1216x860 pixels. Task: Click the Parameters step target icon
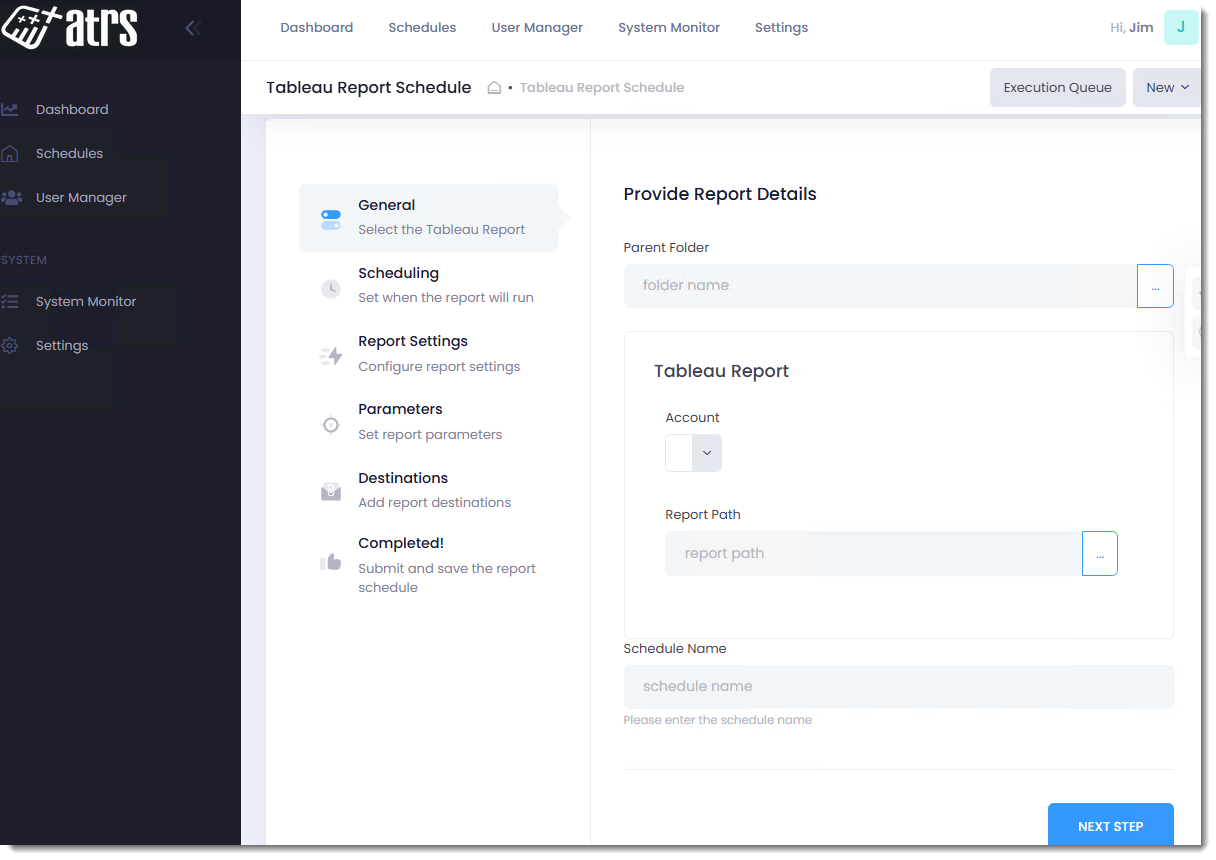coord(330,424)
